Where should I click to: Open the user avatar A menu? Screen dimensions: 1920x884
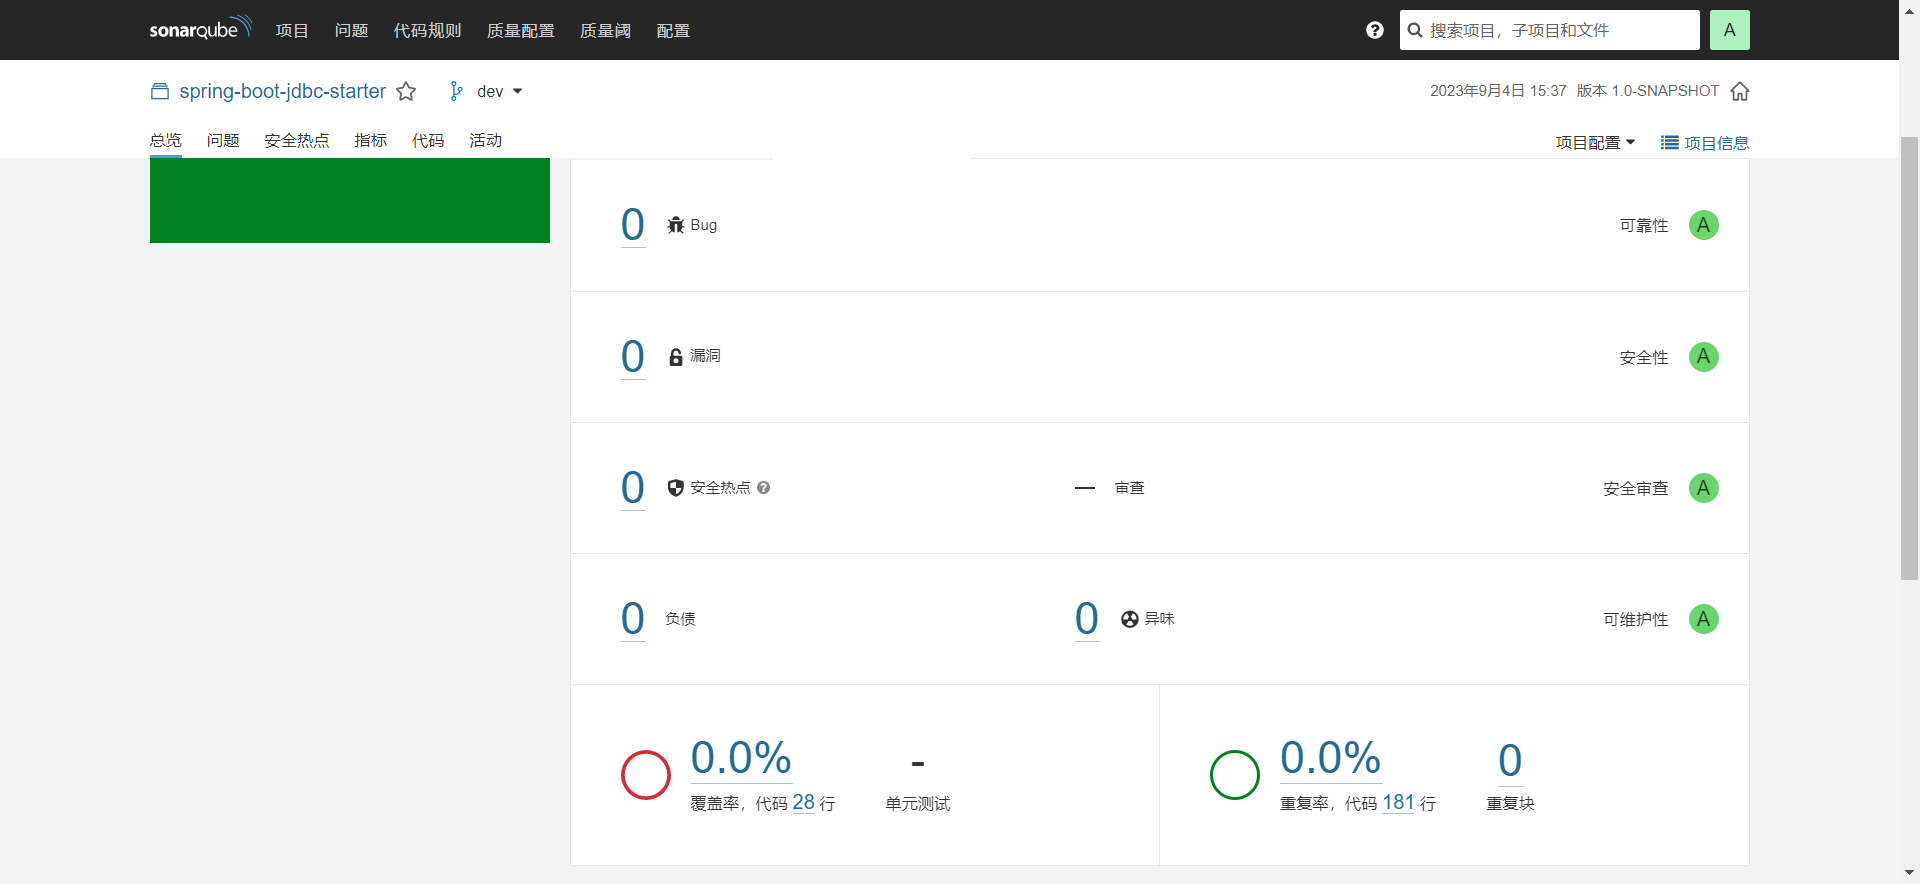[x=1730, y=30]
